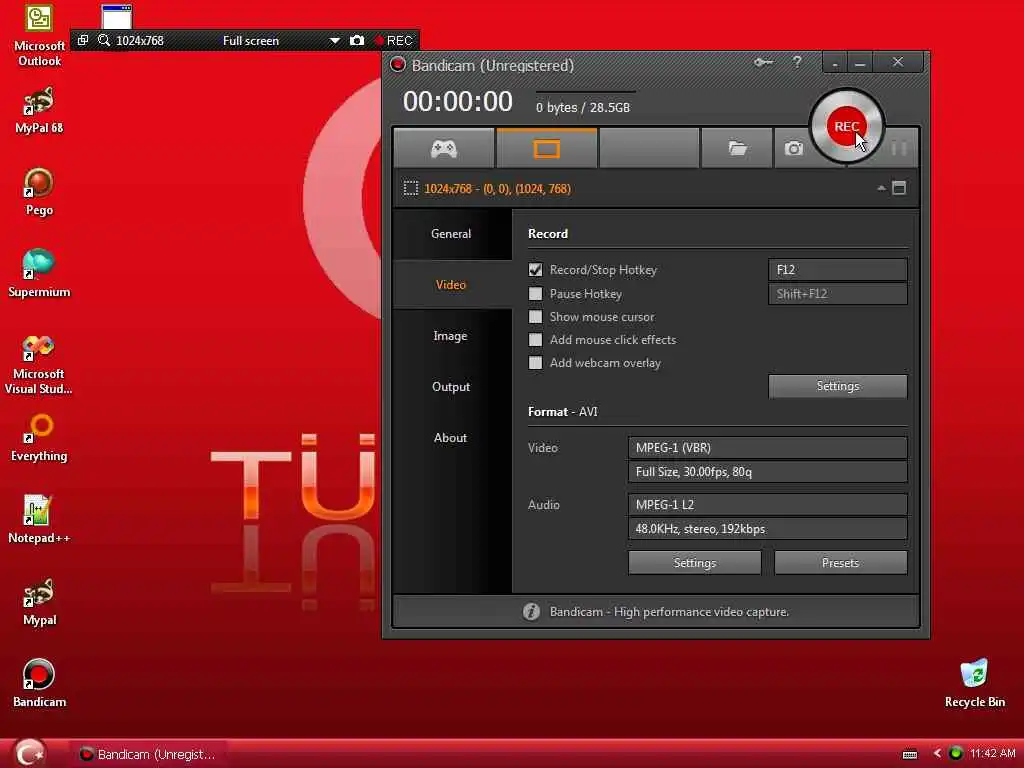The height and width of the screenshot is (768, 1024).
Task: Collapse the panel using the small up arrow
Action: coord(881,188)
